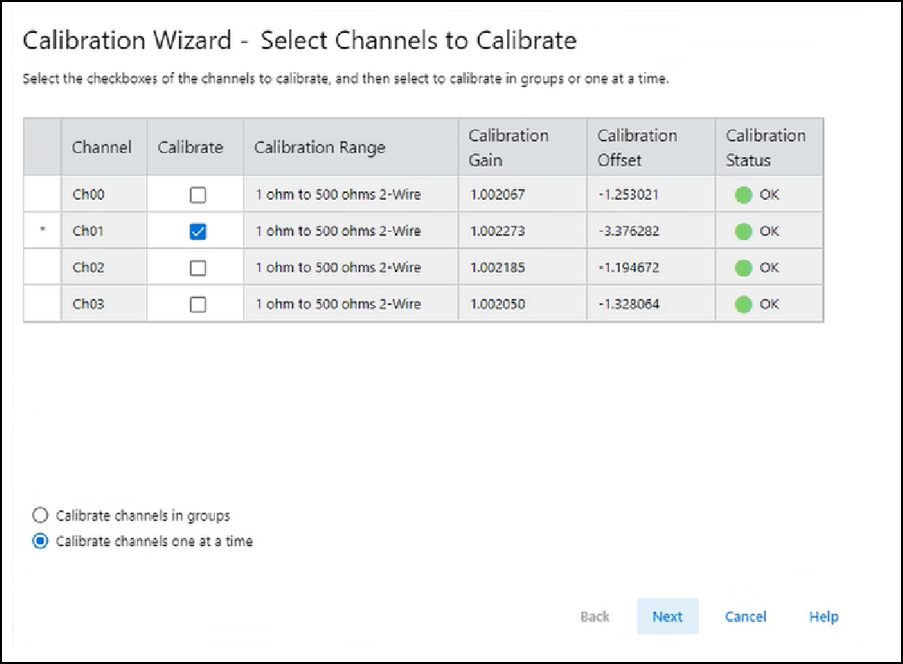Select the Ch01 row asterisk marker

[42, 232]
